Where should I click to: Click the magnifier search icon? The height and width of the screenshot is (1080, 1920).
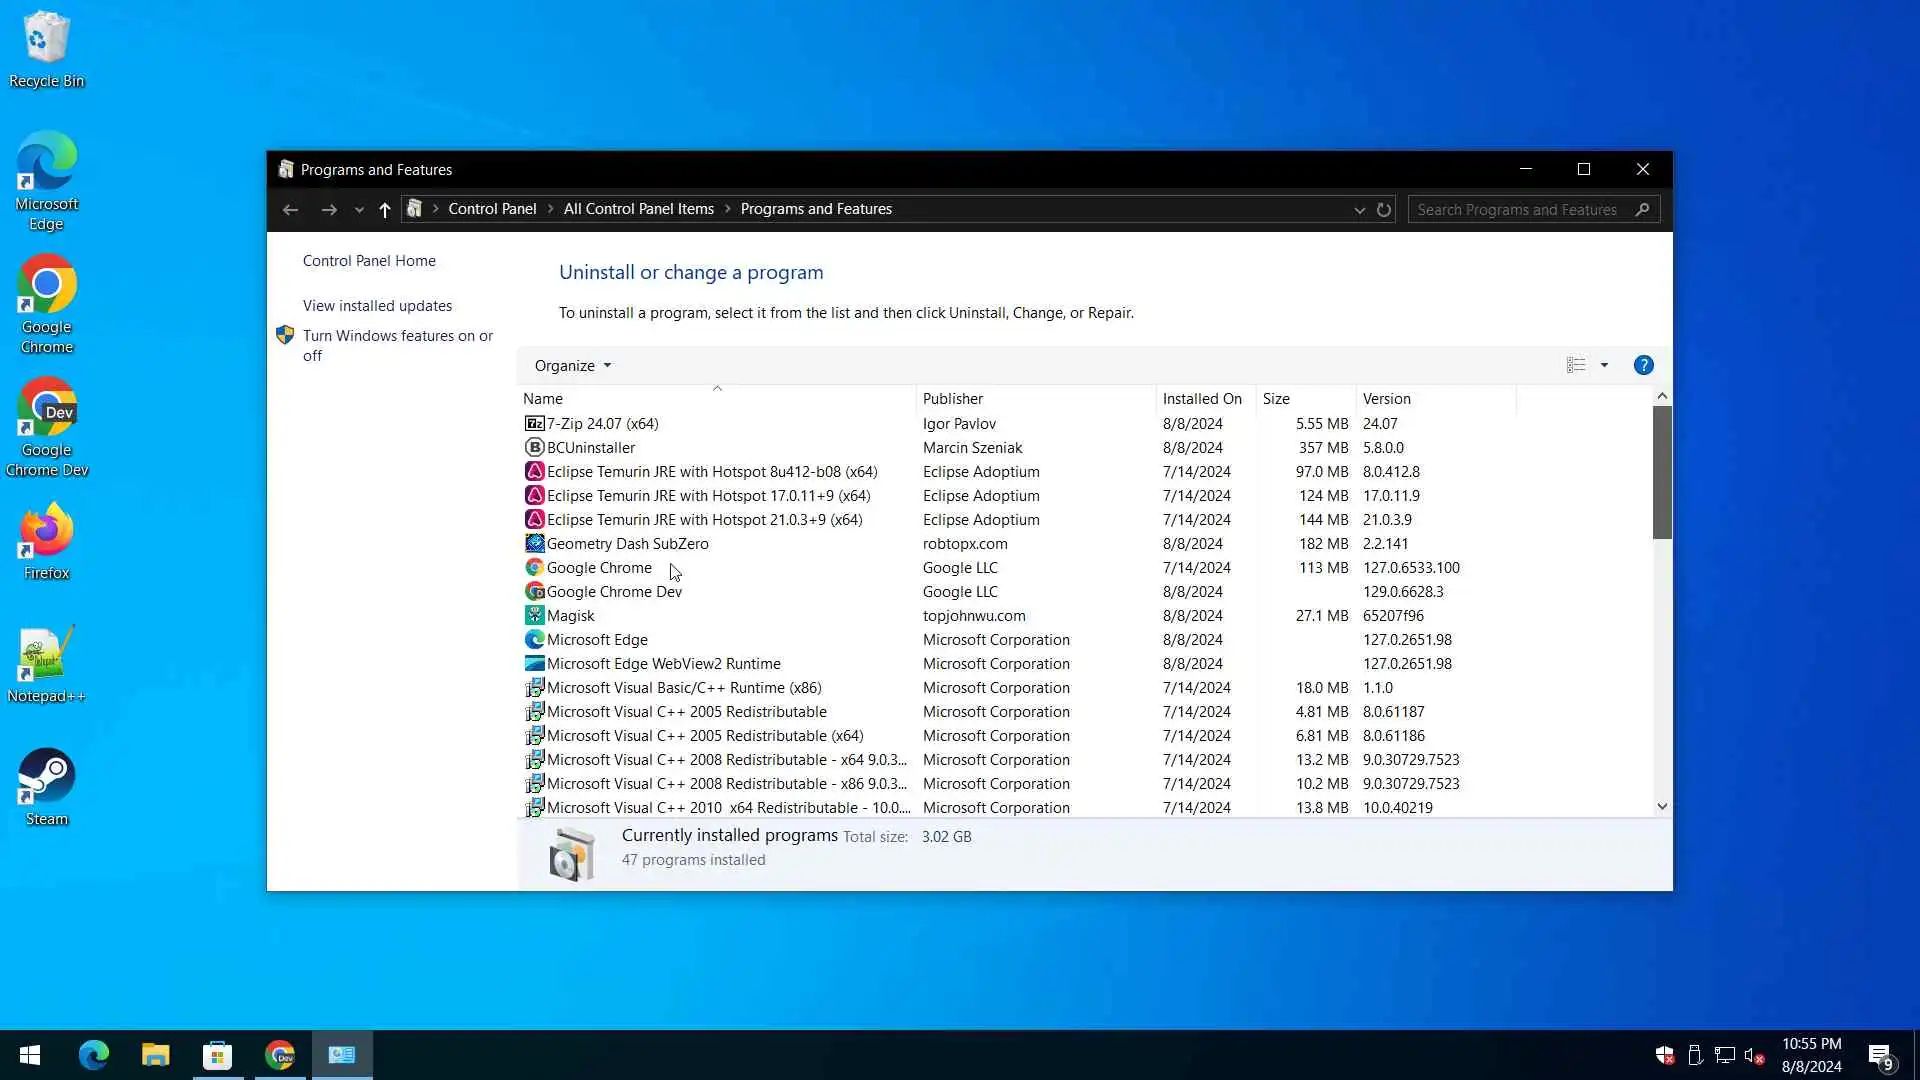tap(1642, 209)
